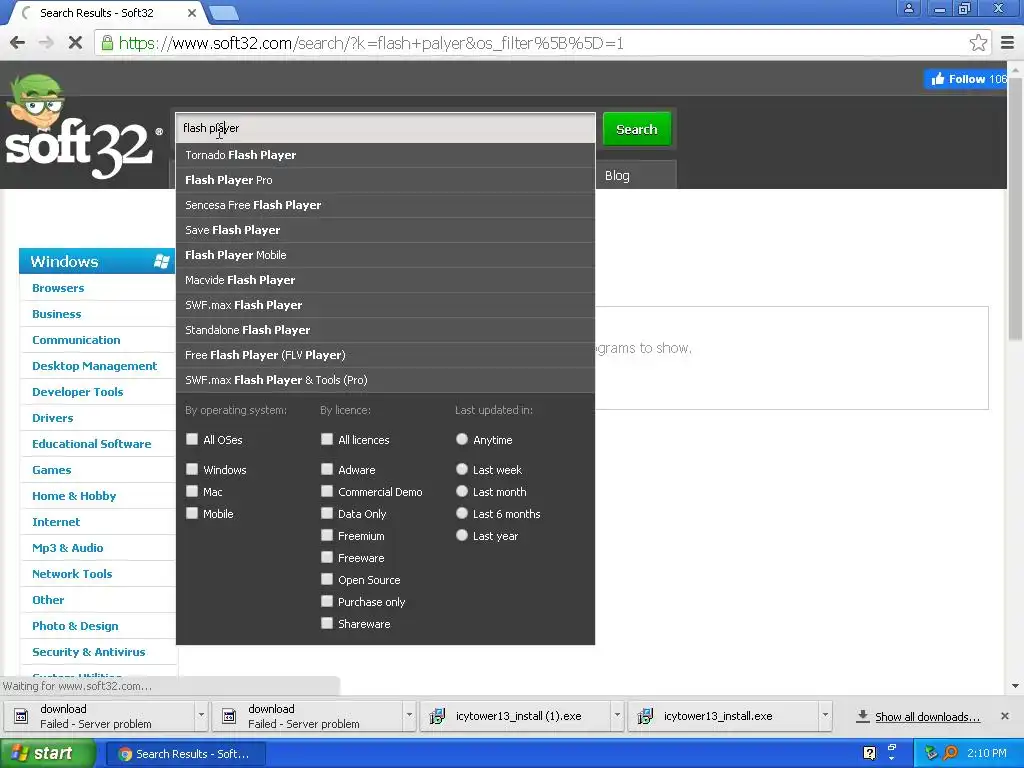Tick the Open Source checkbox
Image resolution: width=1024 pixels, height=768 pixels.
pos(327,579)
